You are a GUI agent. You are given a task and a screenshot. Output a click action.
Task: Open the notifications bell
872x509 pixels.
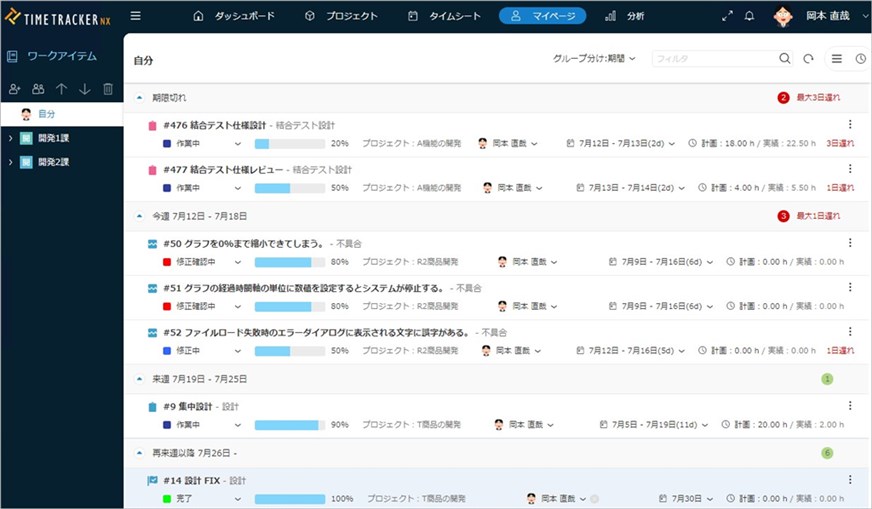[750, 16]
